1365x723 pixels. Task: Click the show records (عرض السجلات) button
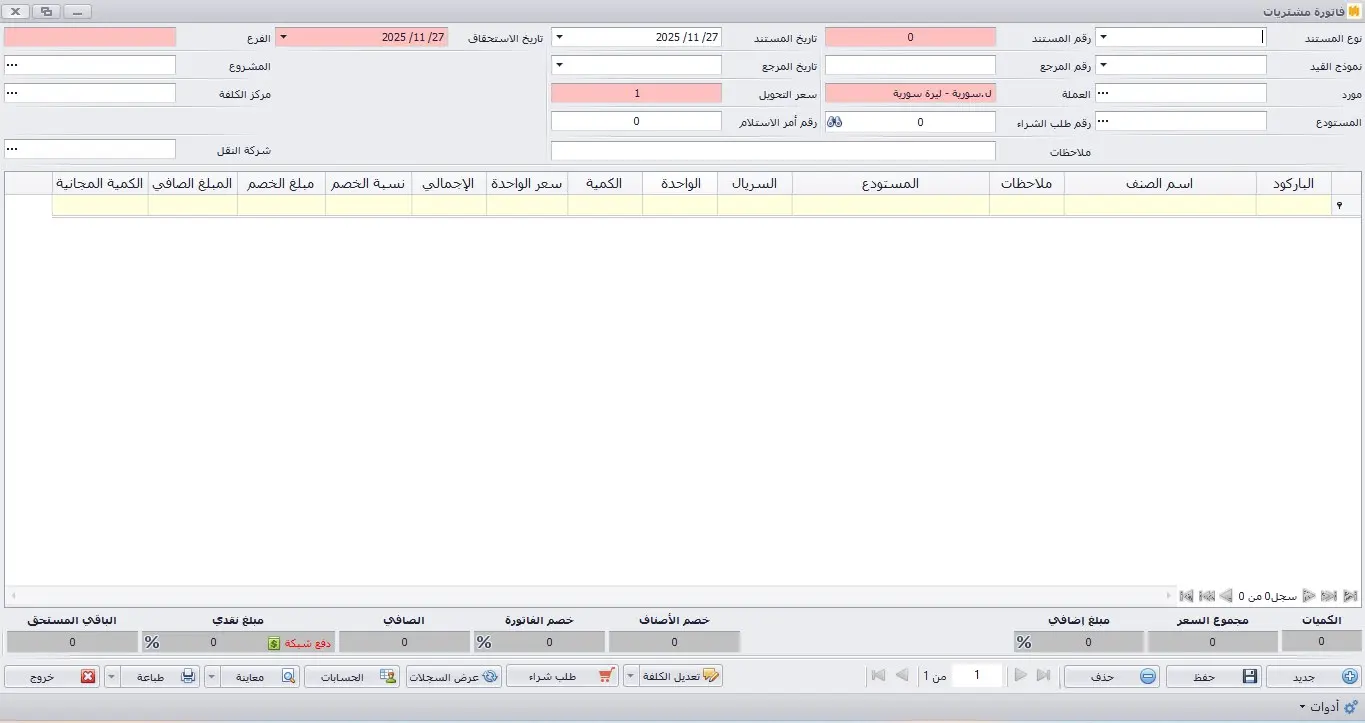[x=453, y=677]
